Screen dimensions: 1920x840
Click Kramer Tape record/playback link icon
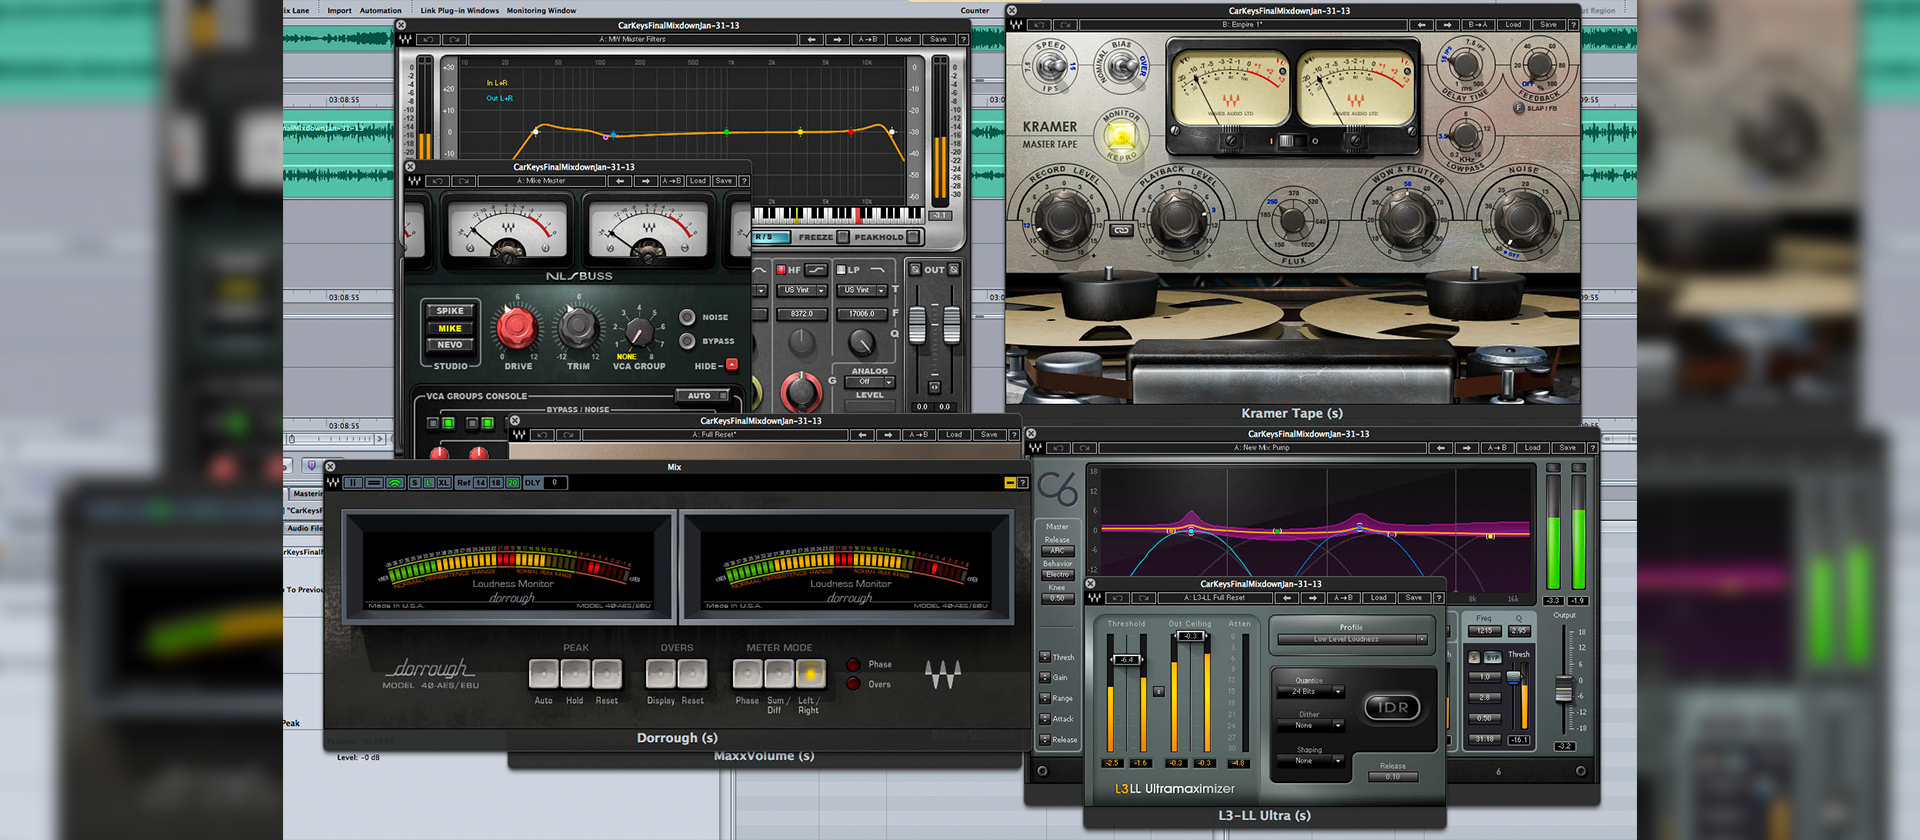tap(1122, 231)
